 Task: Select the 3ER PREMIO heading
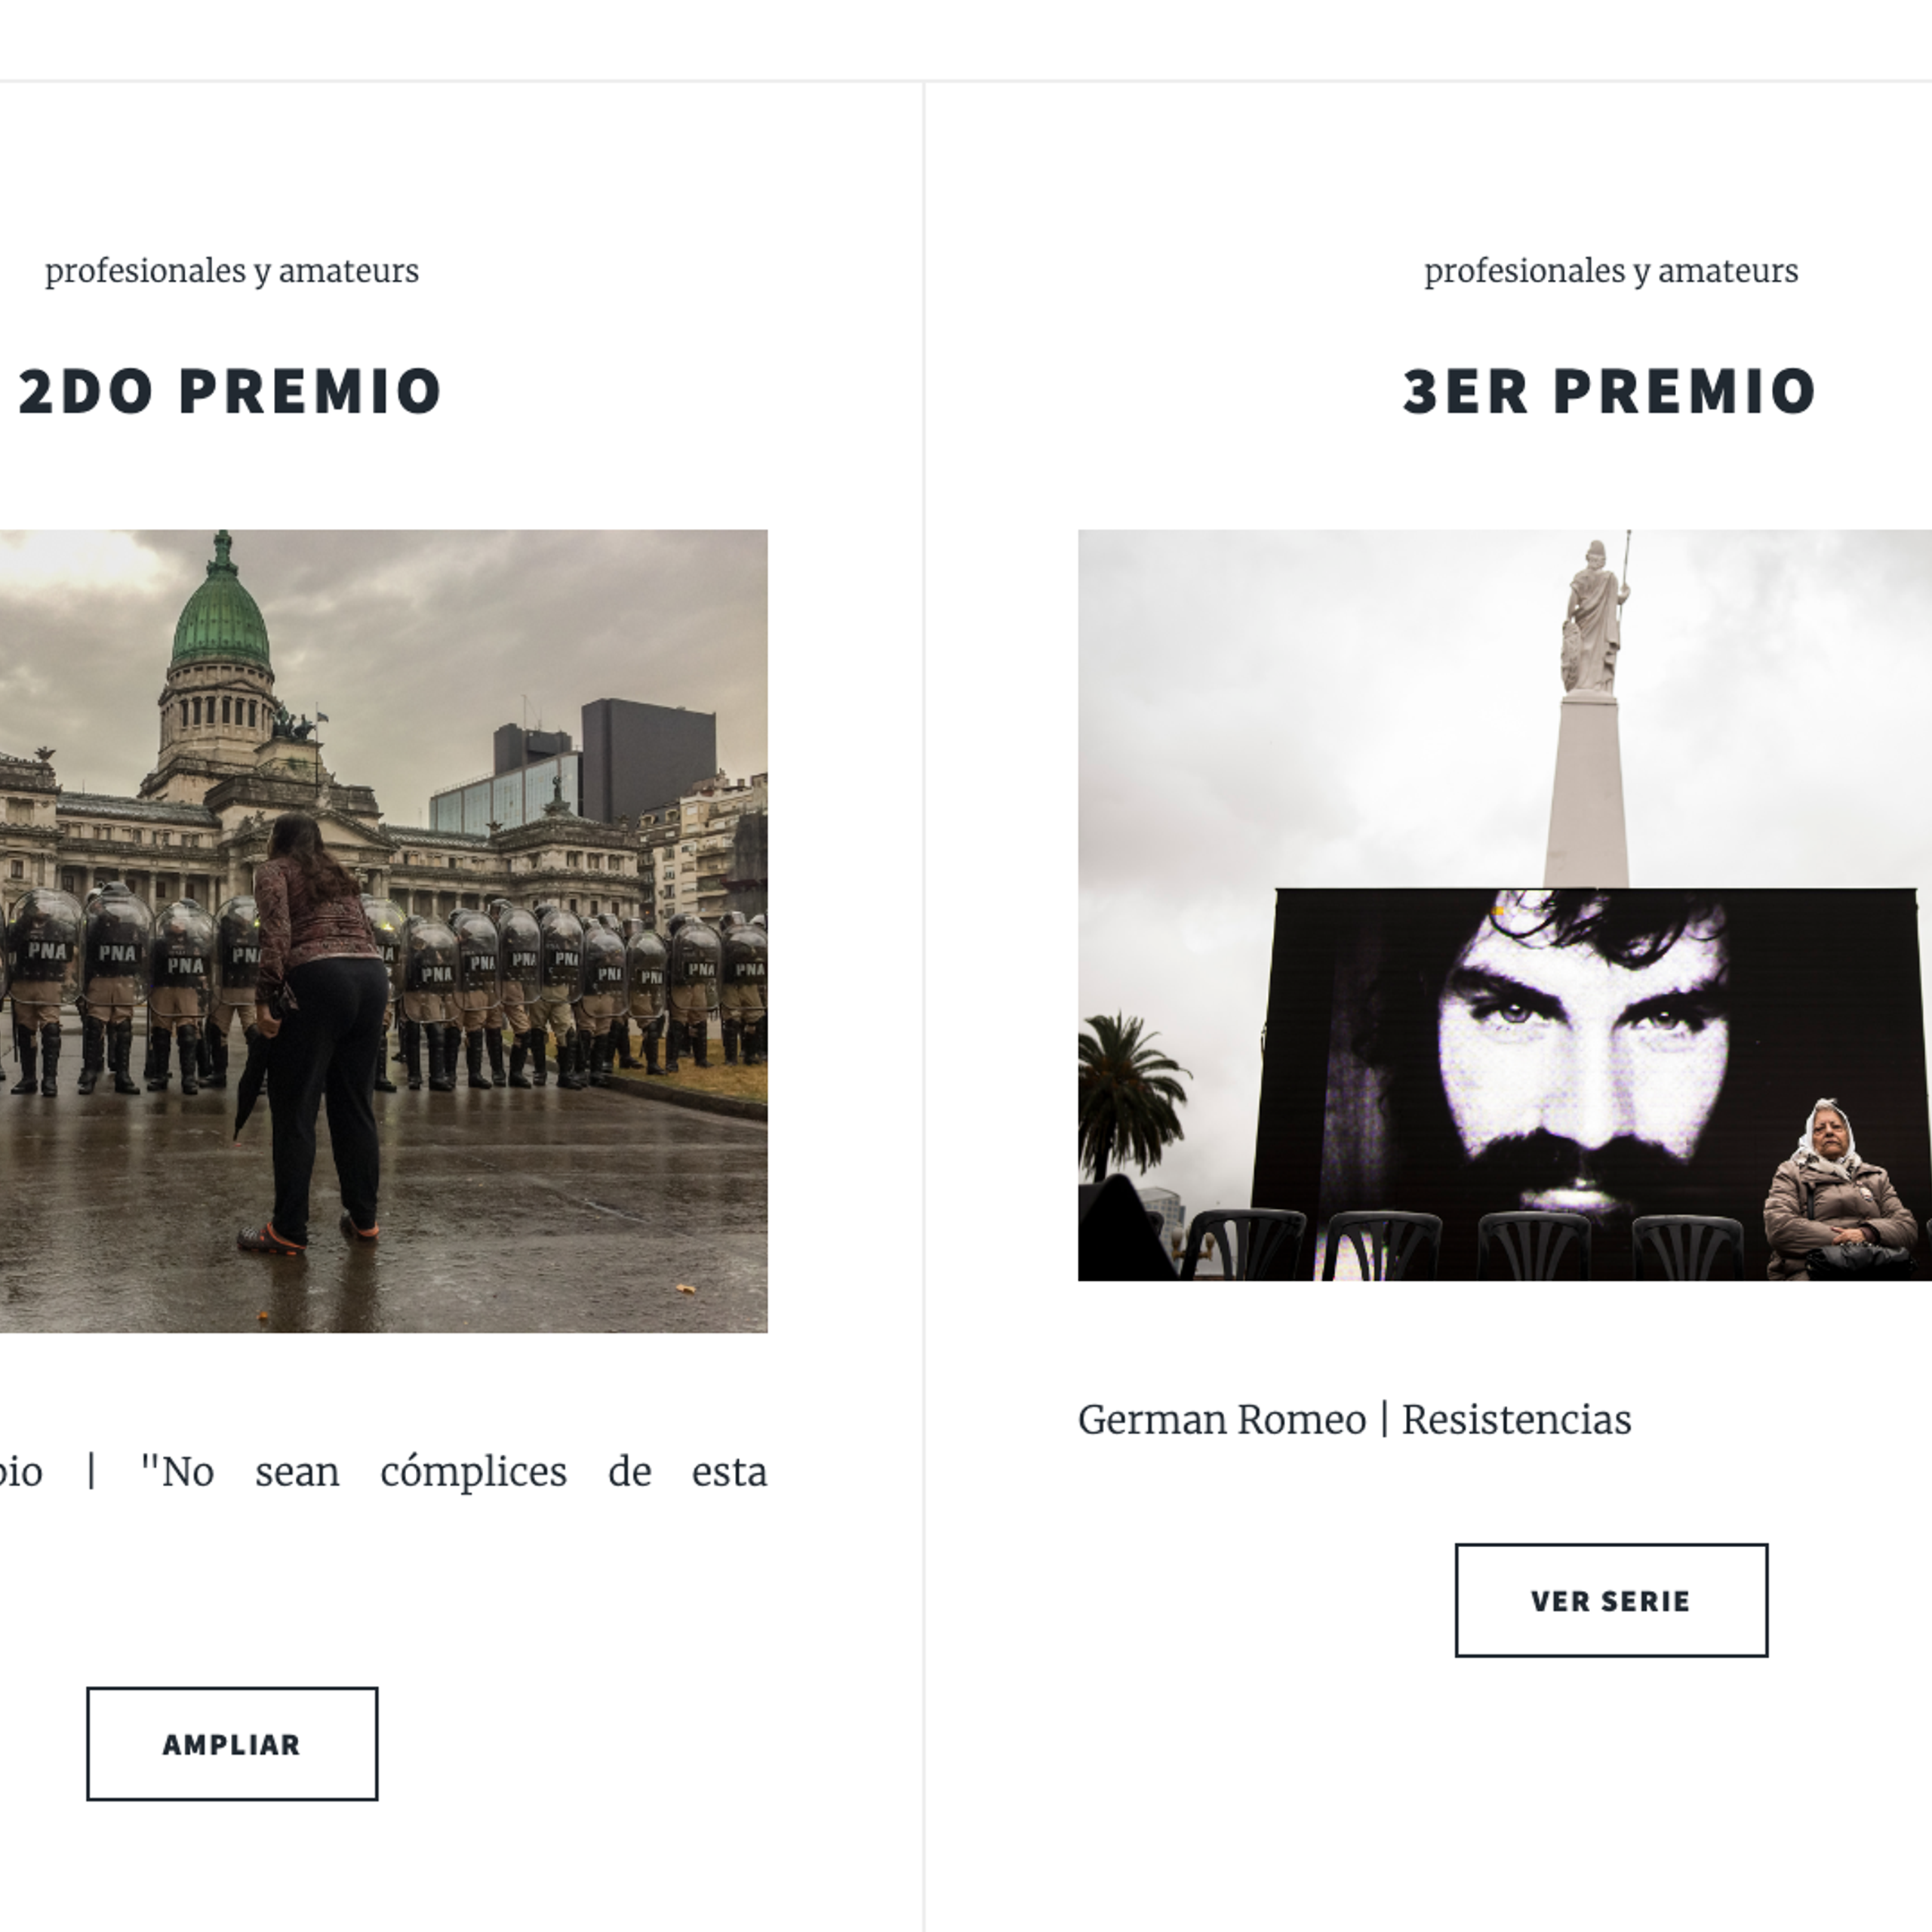pyautogui.click(x=1610, y=391)
